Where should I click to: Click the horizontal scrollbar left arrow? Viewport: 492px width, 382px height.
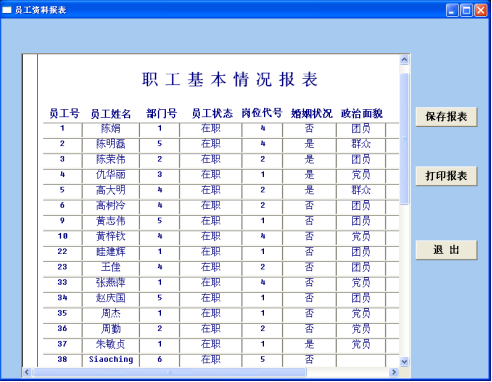click(27, 372)
